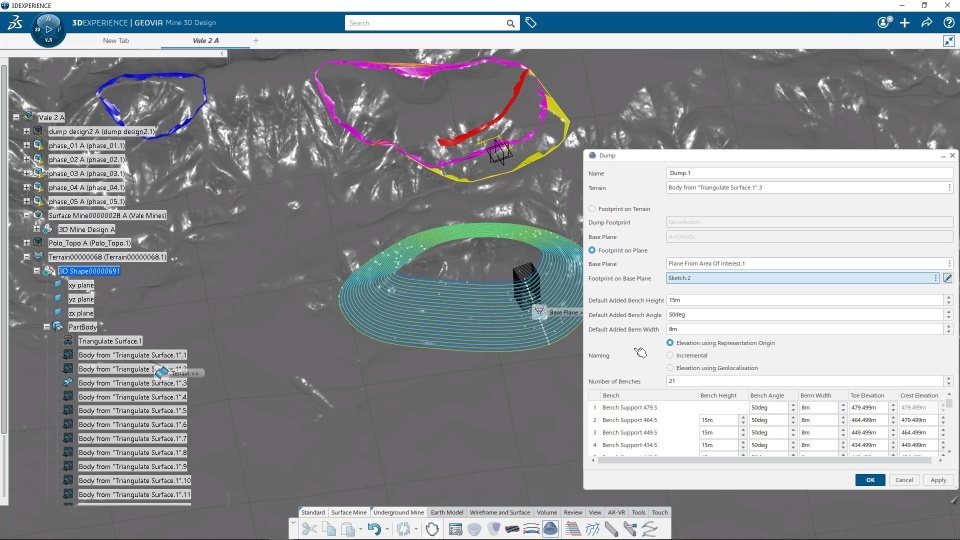Click the gray beam solid icon

point(611,528)
